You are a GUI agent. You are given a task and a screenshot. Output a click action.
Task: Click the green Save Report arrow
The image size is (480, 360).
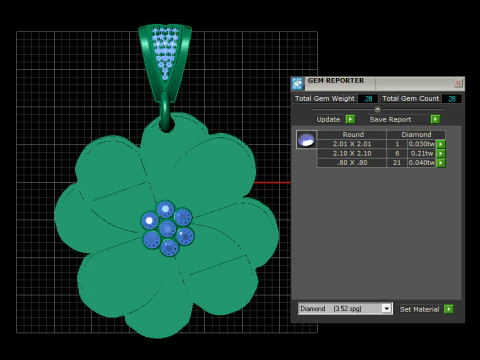(x=435, y=119)
